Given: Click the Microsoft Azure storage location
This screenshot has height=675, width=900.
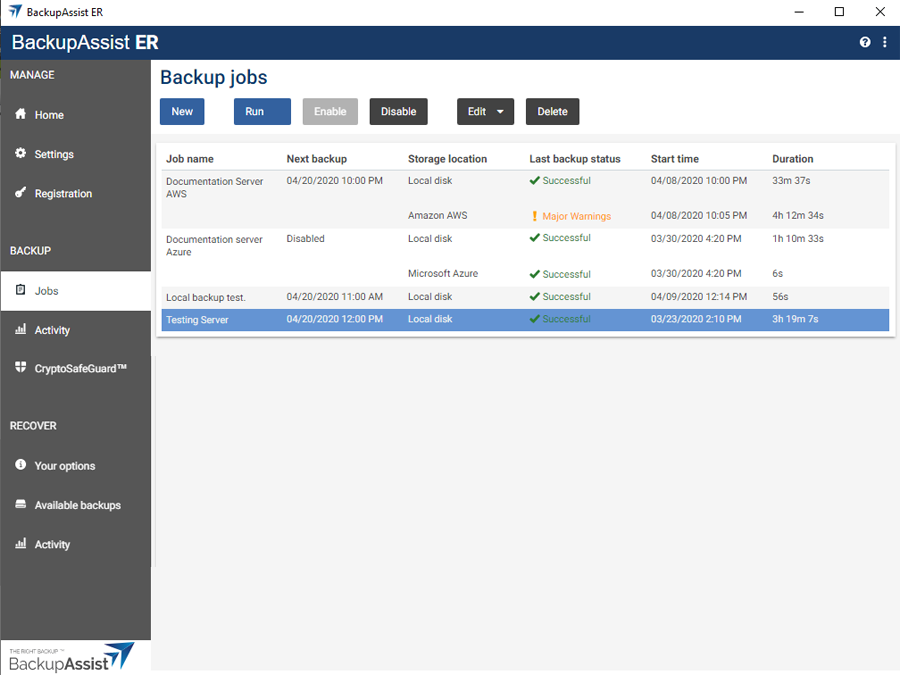Looking at the screenshot, I should click(443, 274).
